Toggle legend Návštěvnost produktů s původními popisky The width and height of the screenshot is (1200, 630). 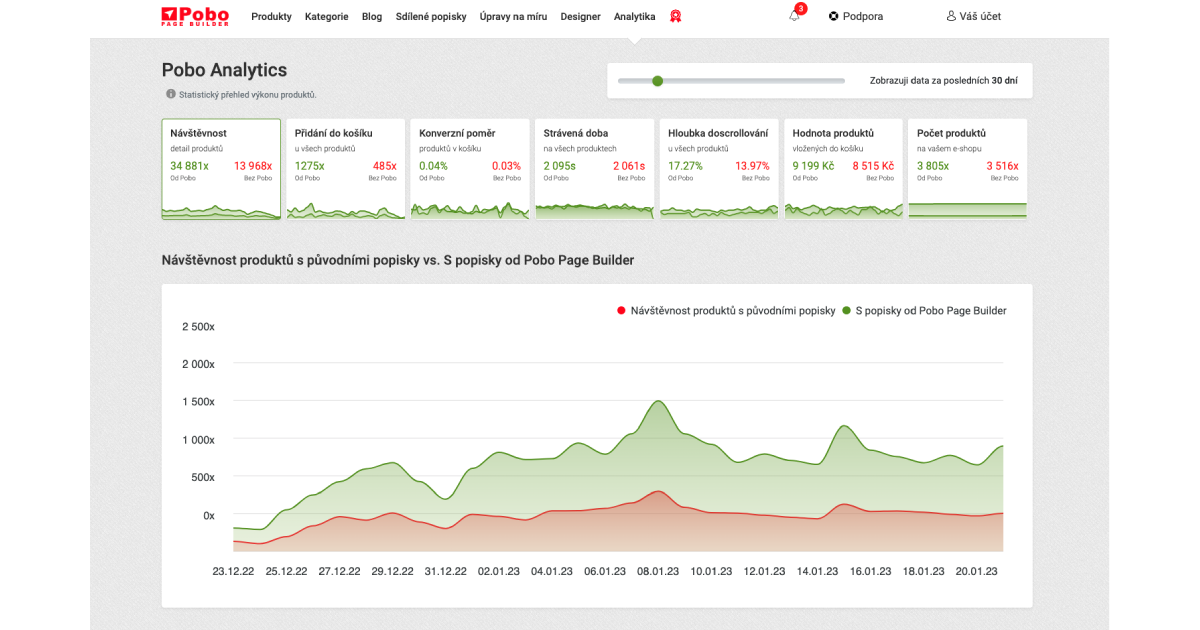click(726, 311)
